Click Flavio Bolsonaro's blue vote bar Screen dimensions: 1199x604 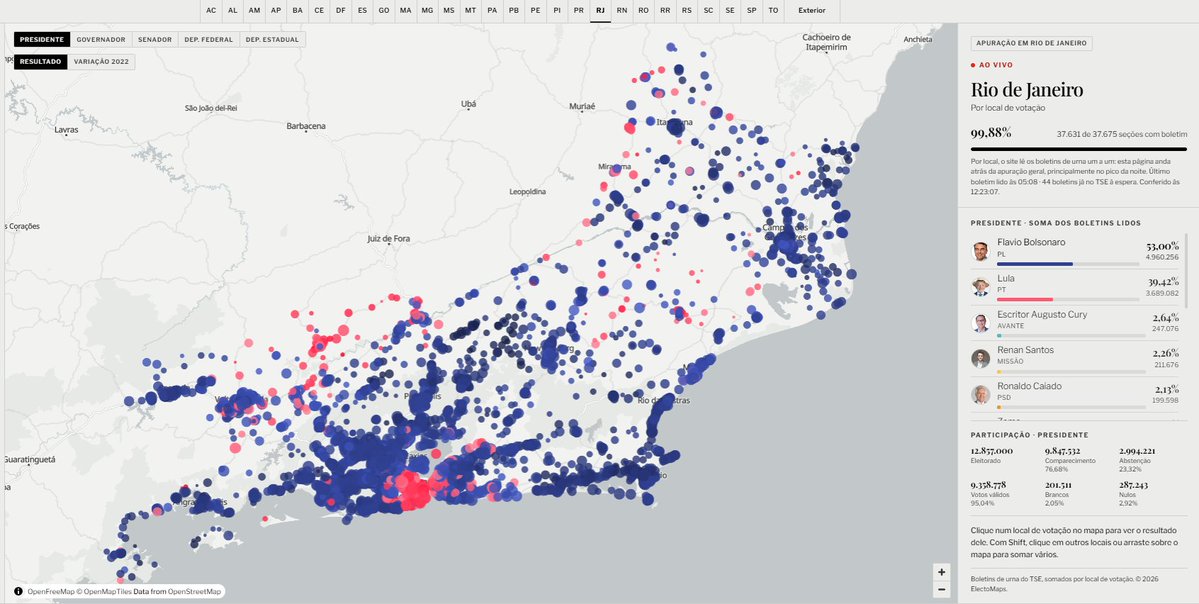[1035, 265]
